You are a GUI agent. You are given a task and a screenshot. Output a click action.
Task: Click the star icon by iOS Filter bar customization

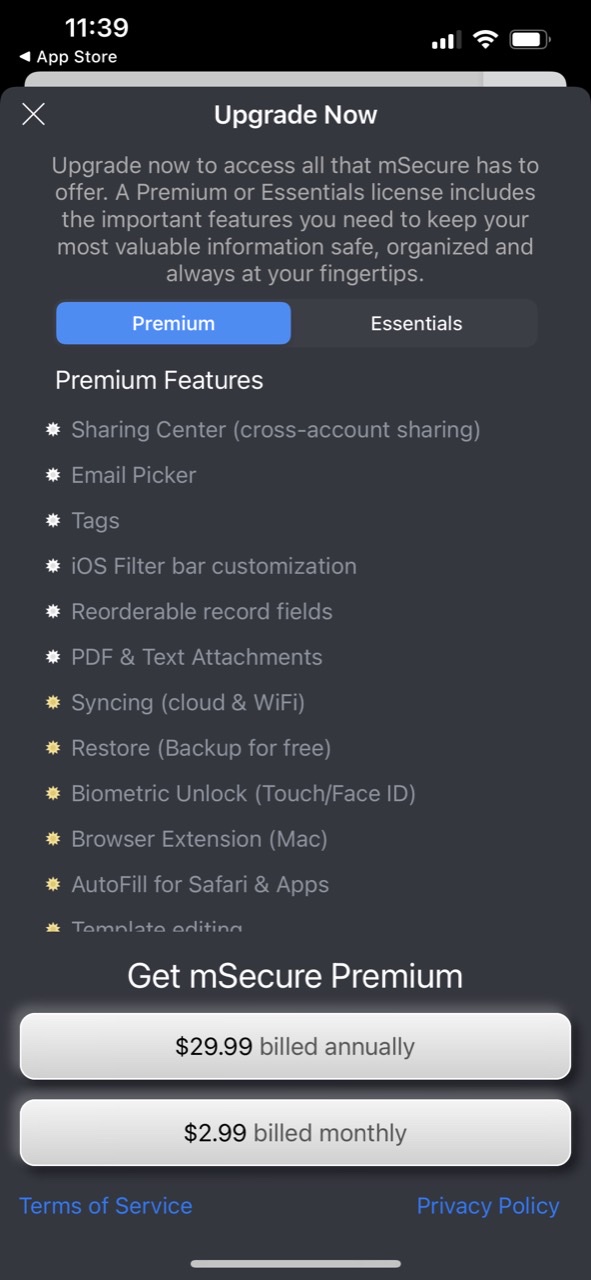click(53, 566)
